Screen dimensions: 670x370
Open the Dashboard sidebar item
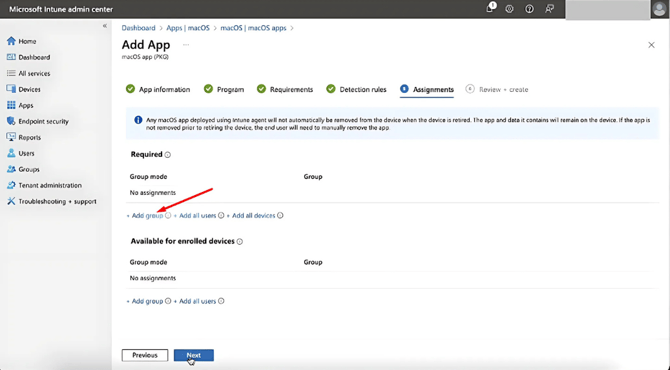coord(28,57)
